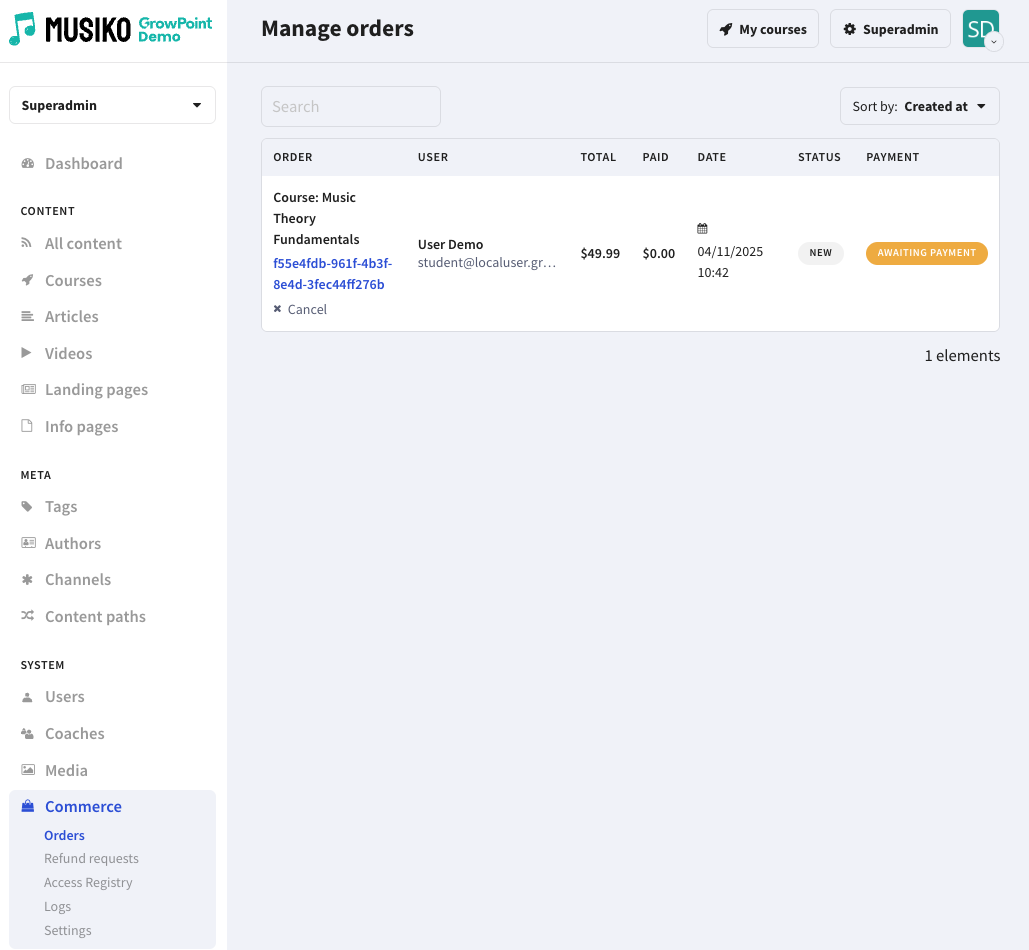Cancel the Music Theory Fundamentals order

click(x=301, y=309)
